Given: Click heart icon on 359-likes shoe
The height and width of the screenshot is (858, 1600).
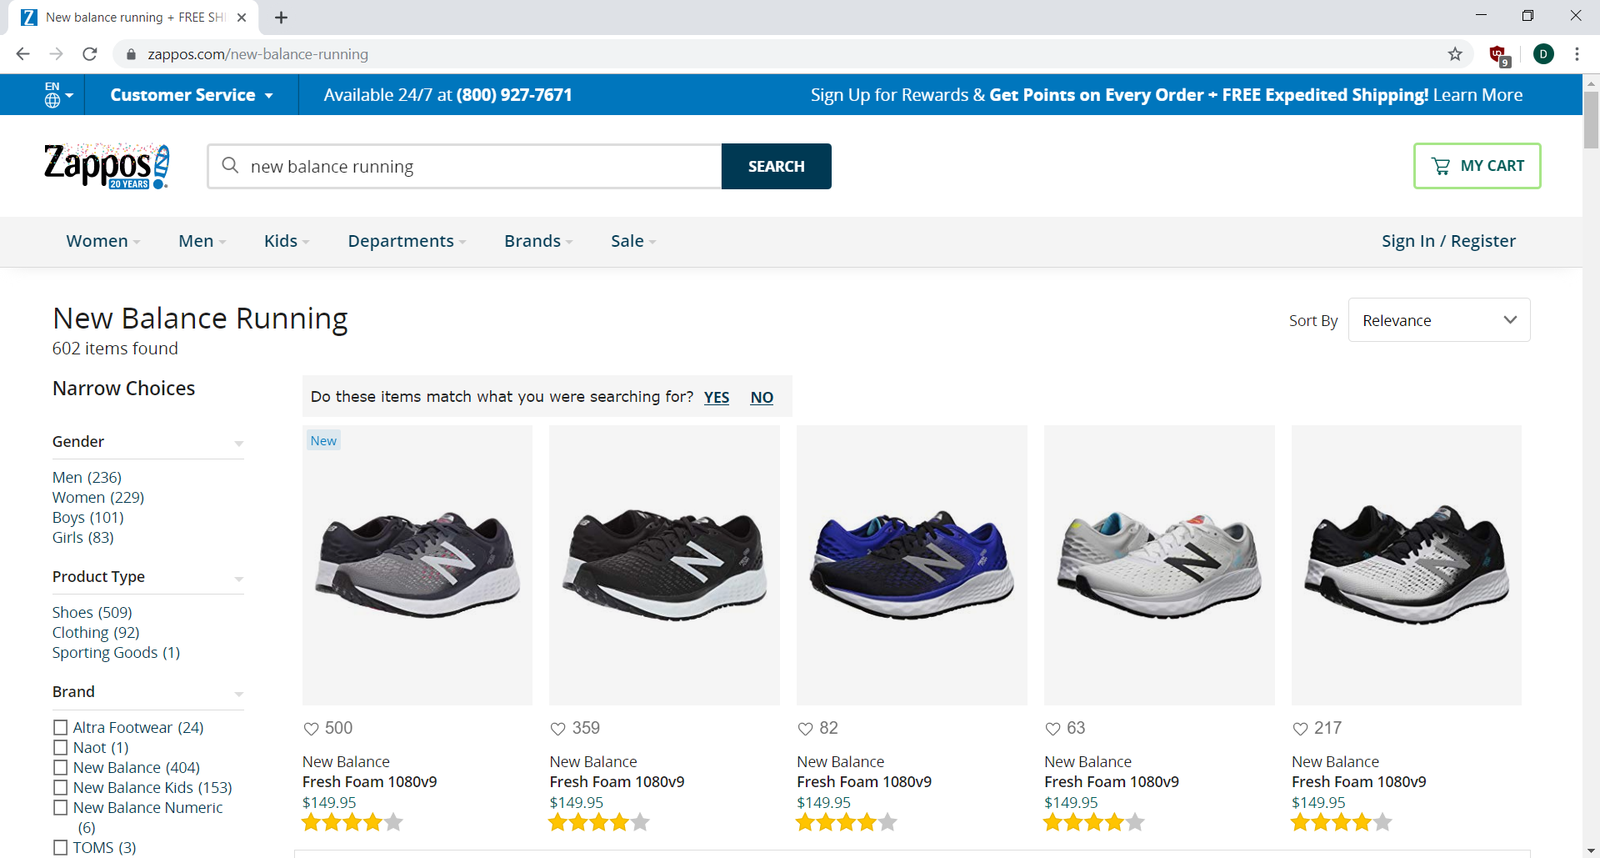Looking at the screenshot, I should point(558,729).
